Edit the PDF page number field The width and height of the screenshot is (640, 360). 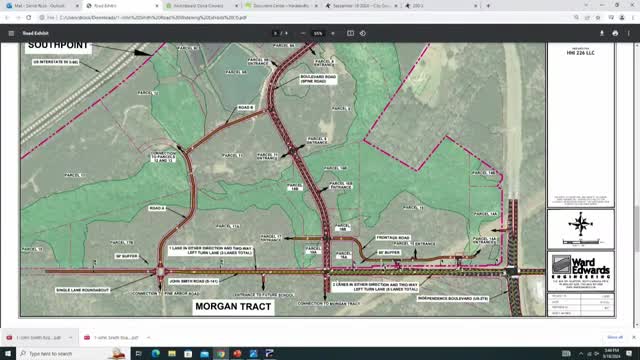(276, 33)
